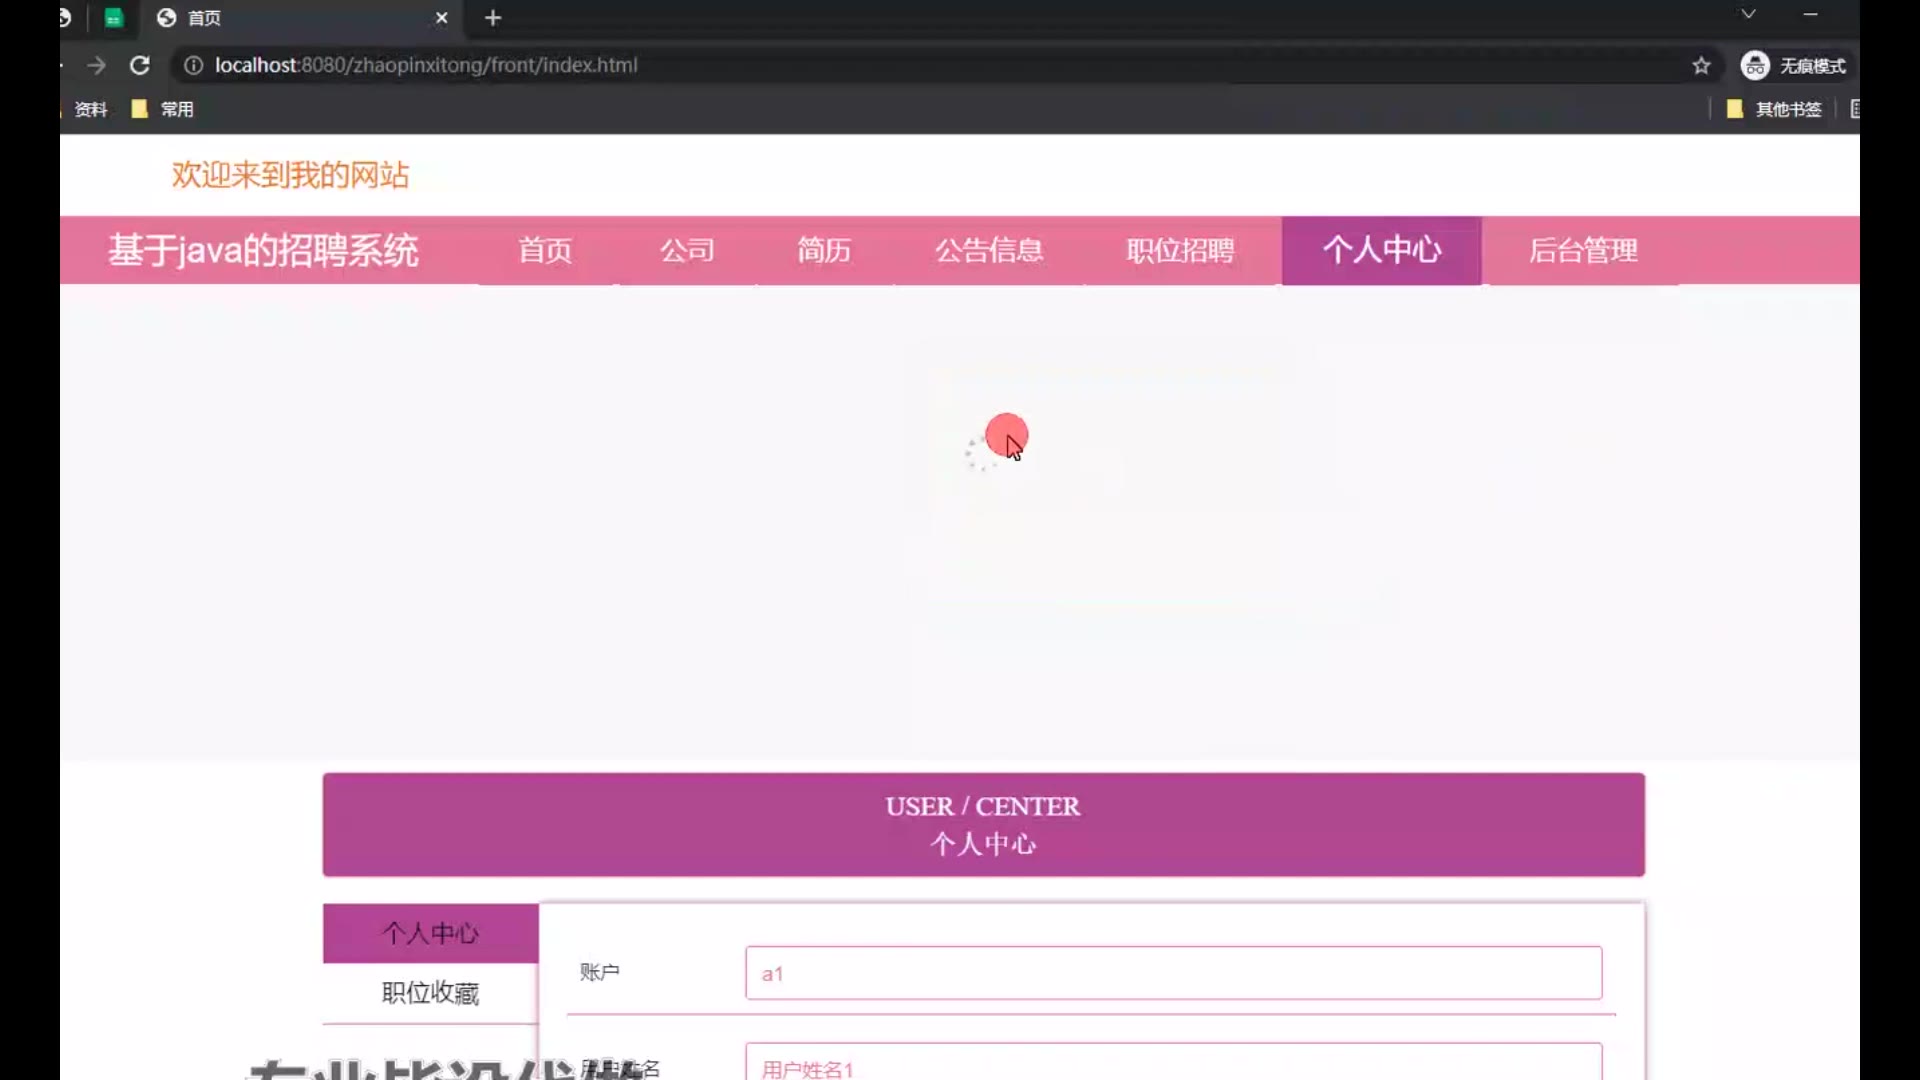Click the incognito mode profile icon
This screenshot has width=1920, height=1080.
(x=1755, y=66)
